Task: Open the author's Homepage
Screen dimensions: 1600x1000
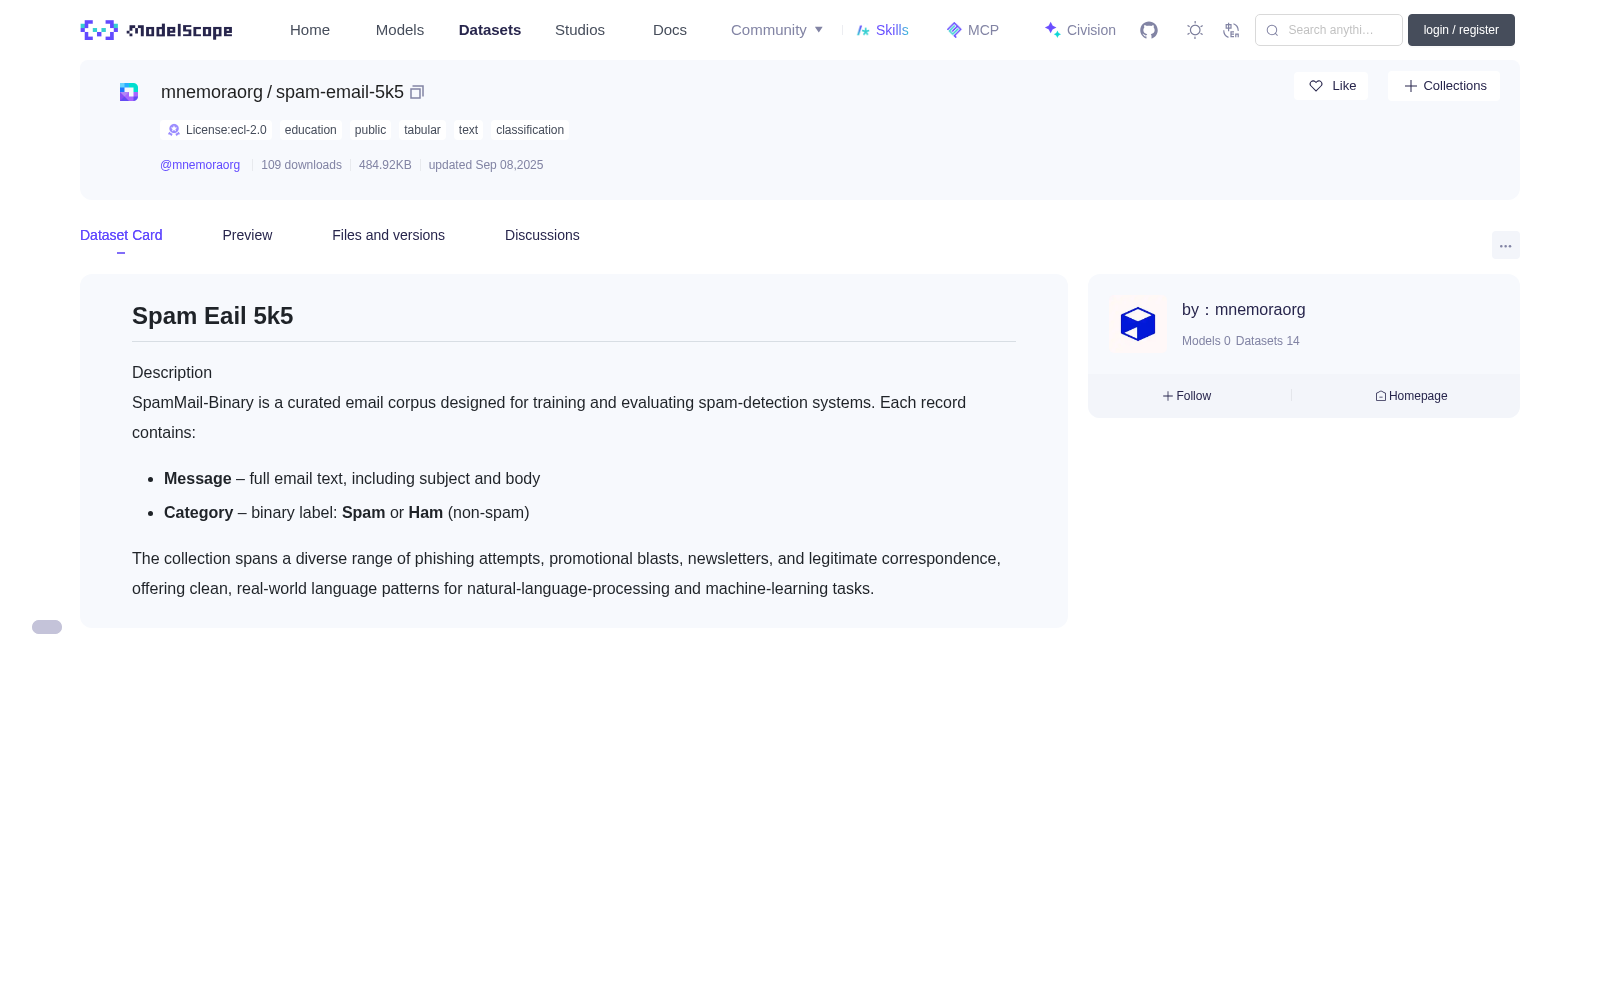Action: click(x=1411, y=396)
